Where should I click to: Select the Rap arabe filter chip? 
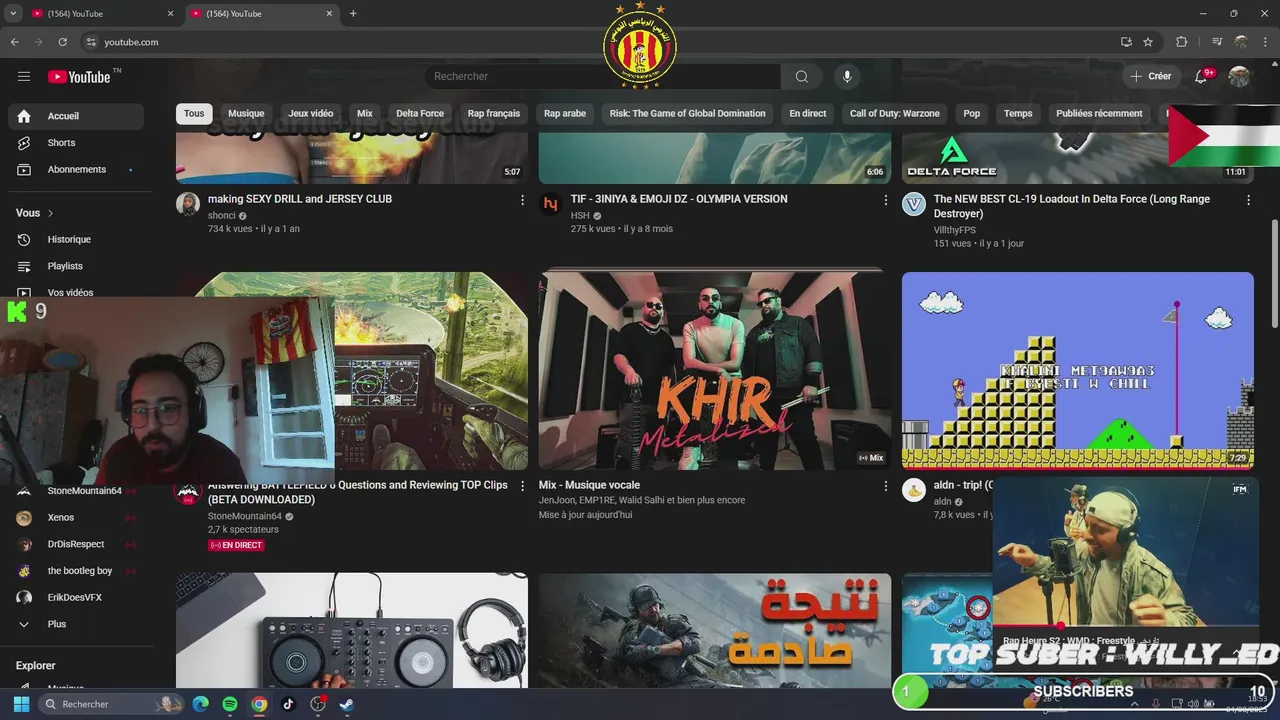click(x=565, y=114)
